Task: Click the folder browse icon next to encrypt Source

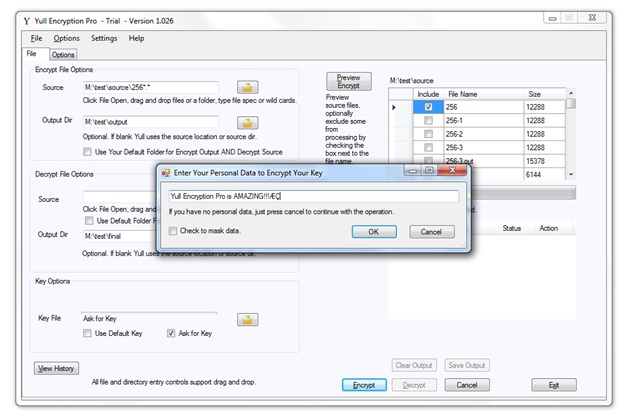Action: pos(247,88)
